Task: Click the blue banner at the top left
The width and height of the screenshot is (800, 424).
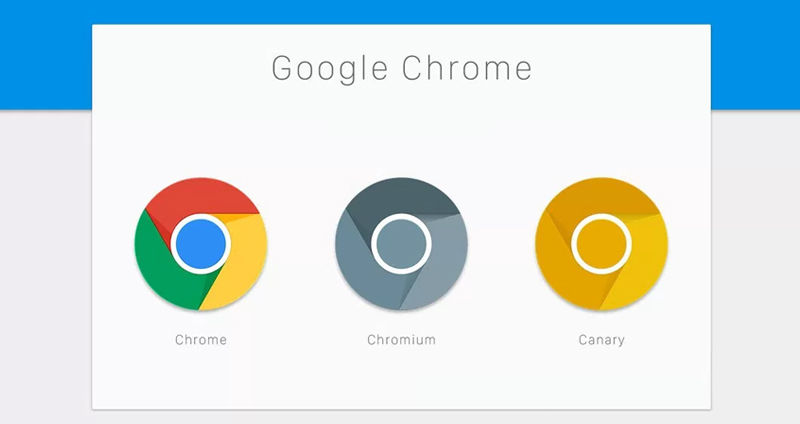Action: pos(46,55)
